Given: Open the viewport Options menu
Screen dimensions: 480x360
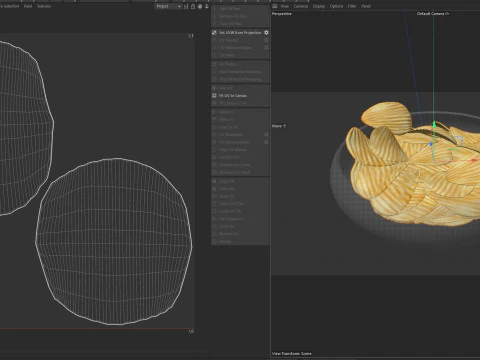Looking at the screenshot, I should 336,6.
